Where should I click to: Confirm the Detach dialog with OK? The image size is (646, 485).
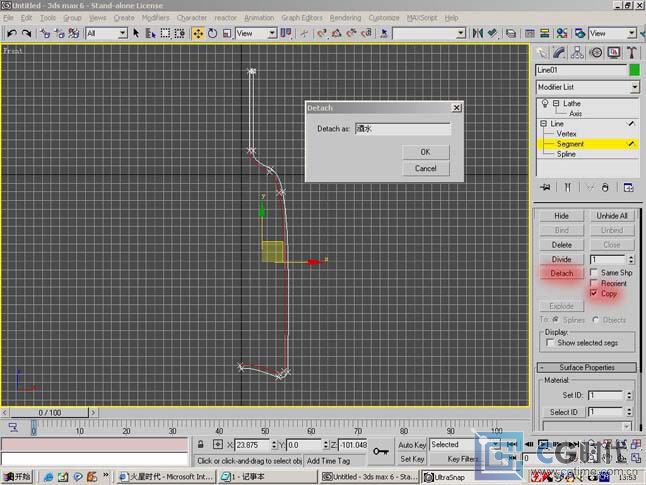426,152
